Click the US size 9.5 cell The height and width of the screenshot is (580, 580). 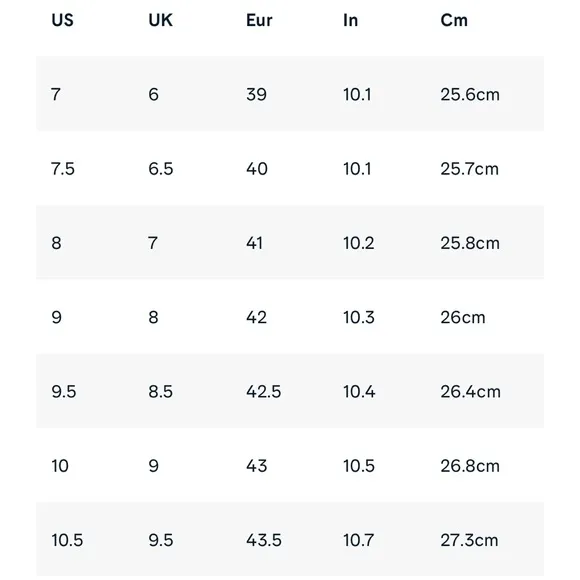pyautogui.click(x=64, y=391)
